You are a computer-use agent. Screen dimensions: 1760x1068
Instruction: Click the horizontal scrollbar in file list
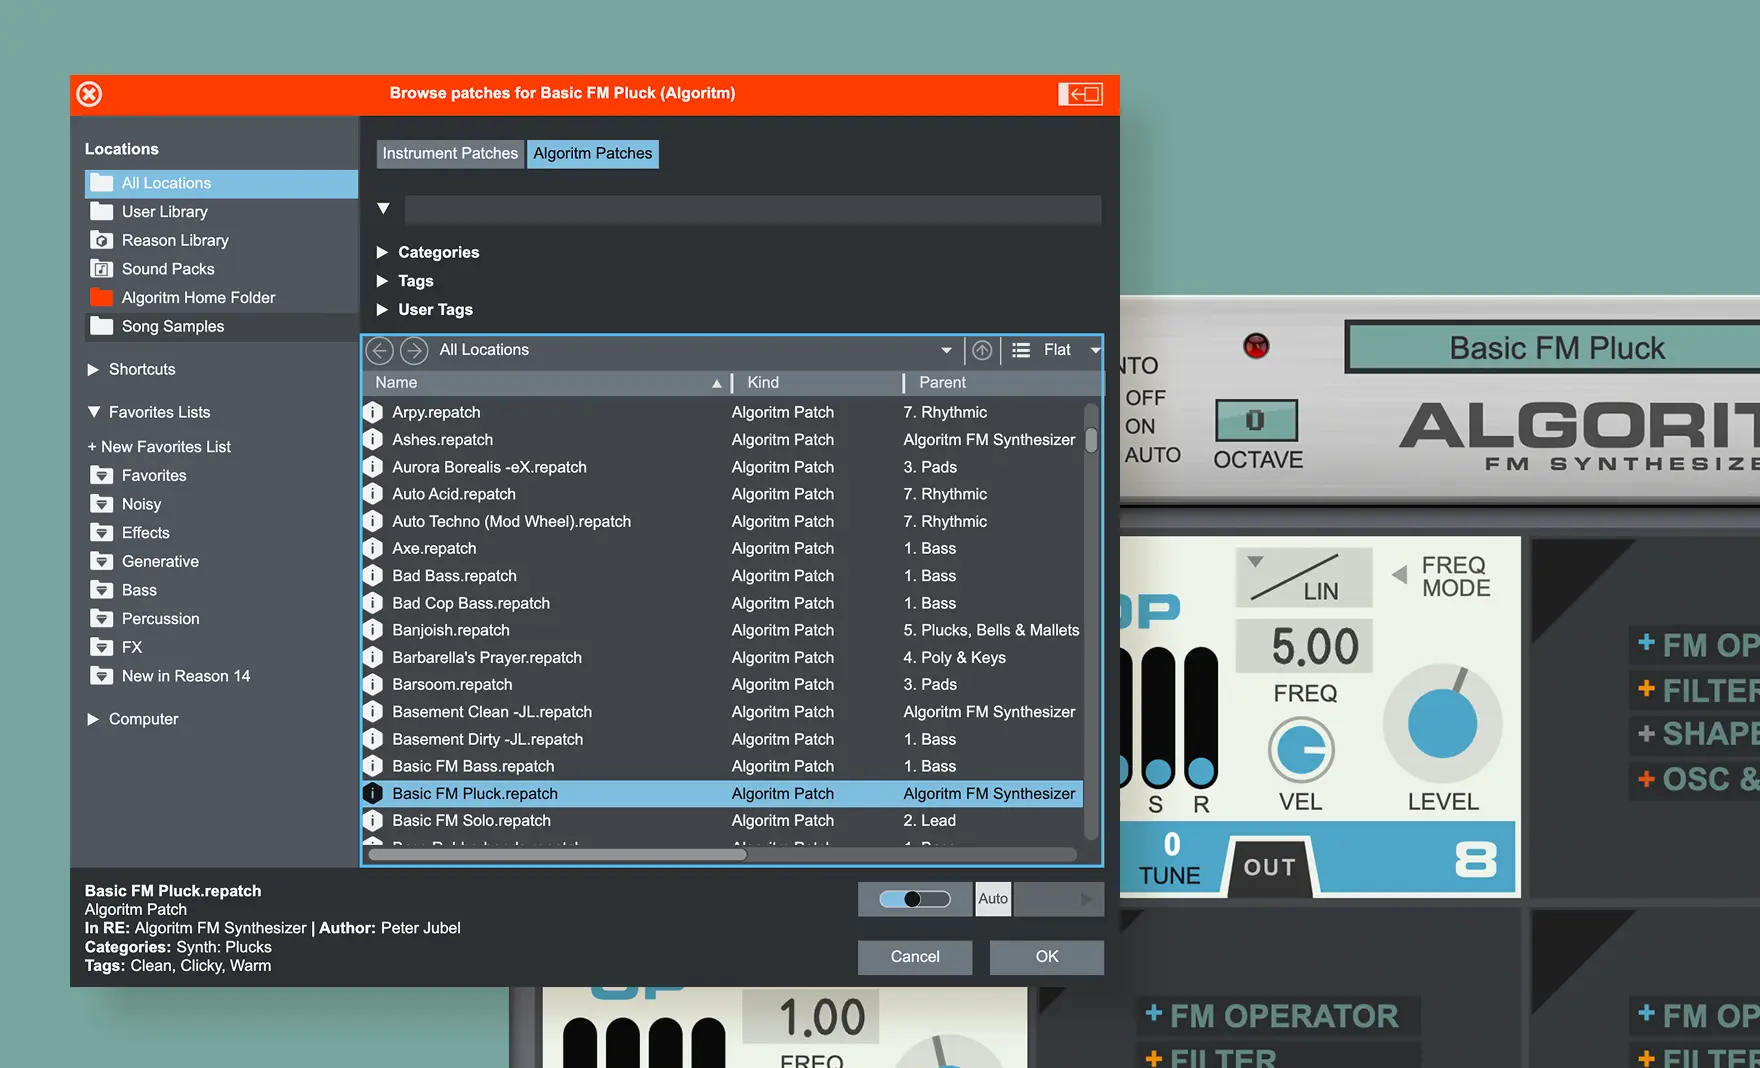coord(559,854)
